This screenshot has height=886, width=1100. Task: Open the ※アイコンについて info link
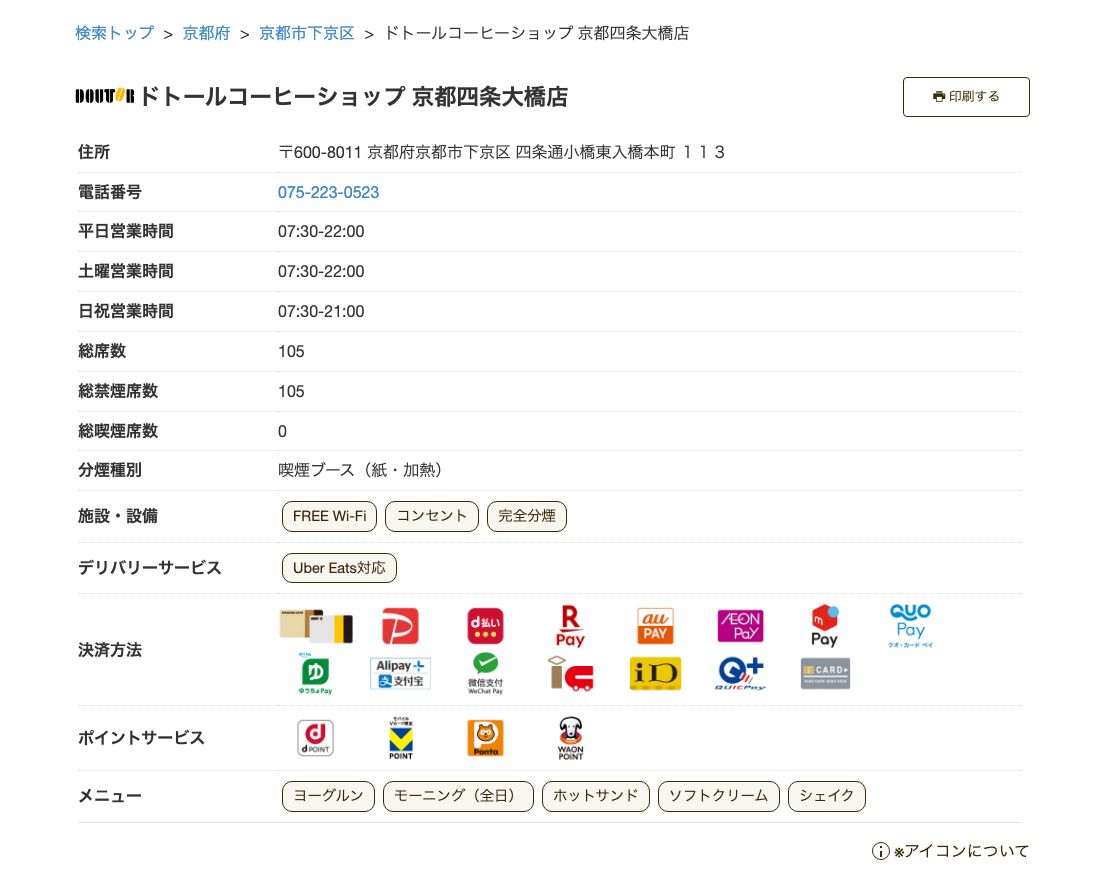(951, 851)
